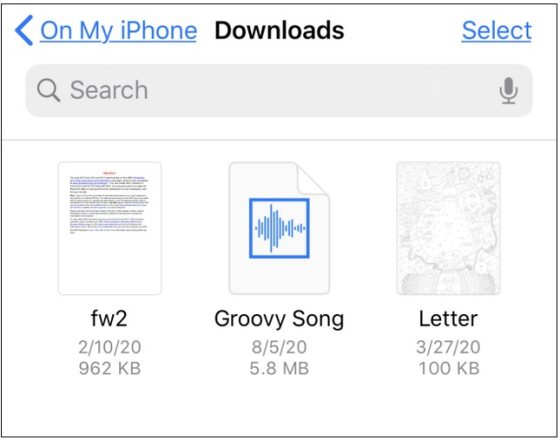This screenshot has height=440, width=560.
Task: Open the fw2 document thumbnail
Action: tap(110, 228)
